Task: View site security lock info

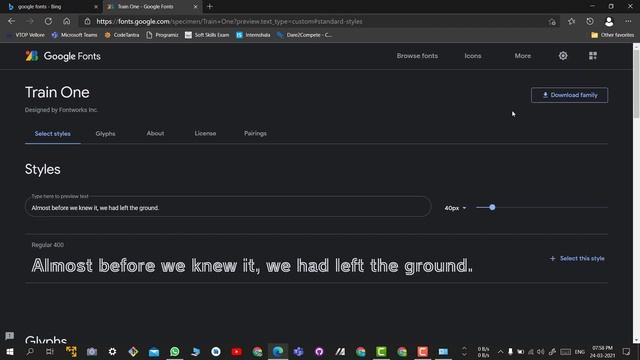Action: (x=87, y=21)
